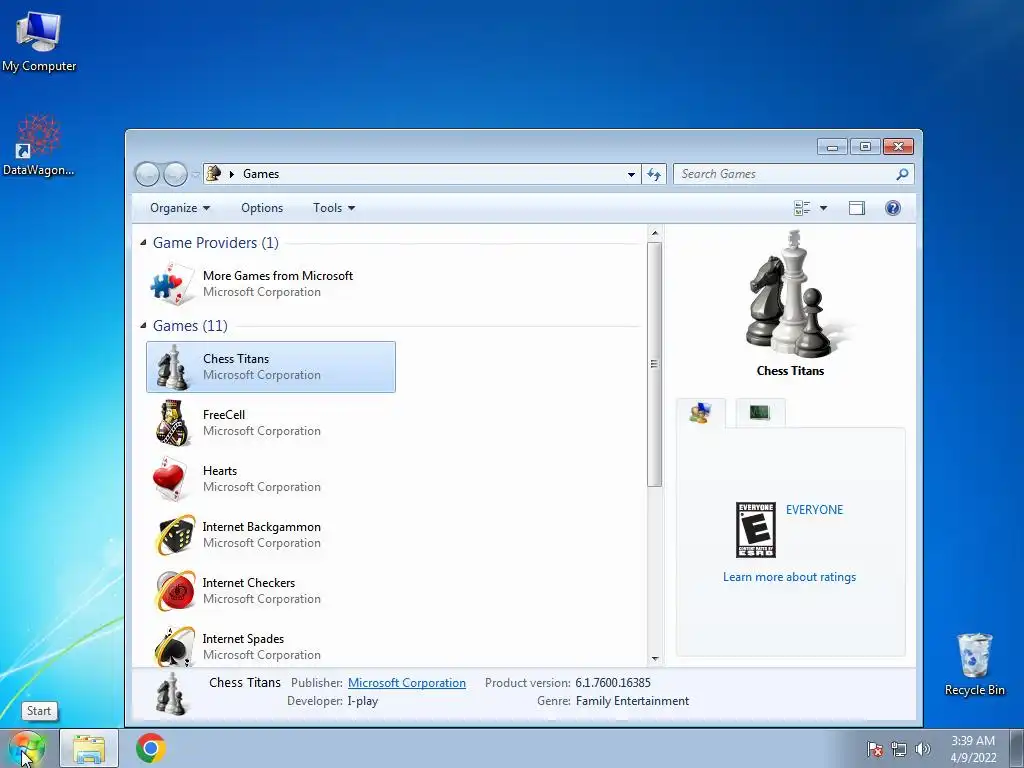Open the Tools dropdown menu
This screenshot has width=1024, height=768.
pos(334,208)
